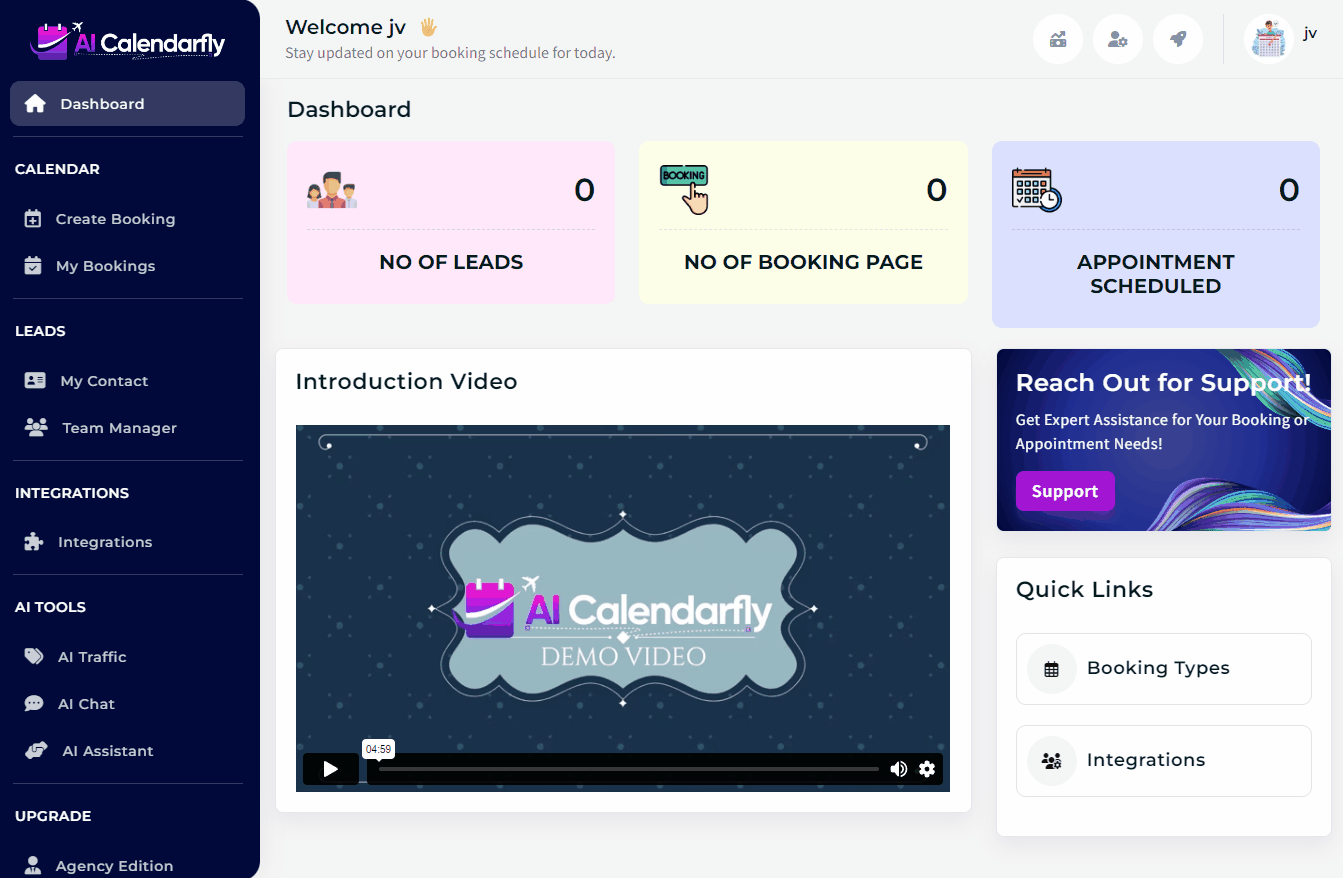Open Integrations quick link
1343x878 pixels.
pyautogui.click(x=1164, y=761)
